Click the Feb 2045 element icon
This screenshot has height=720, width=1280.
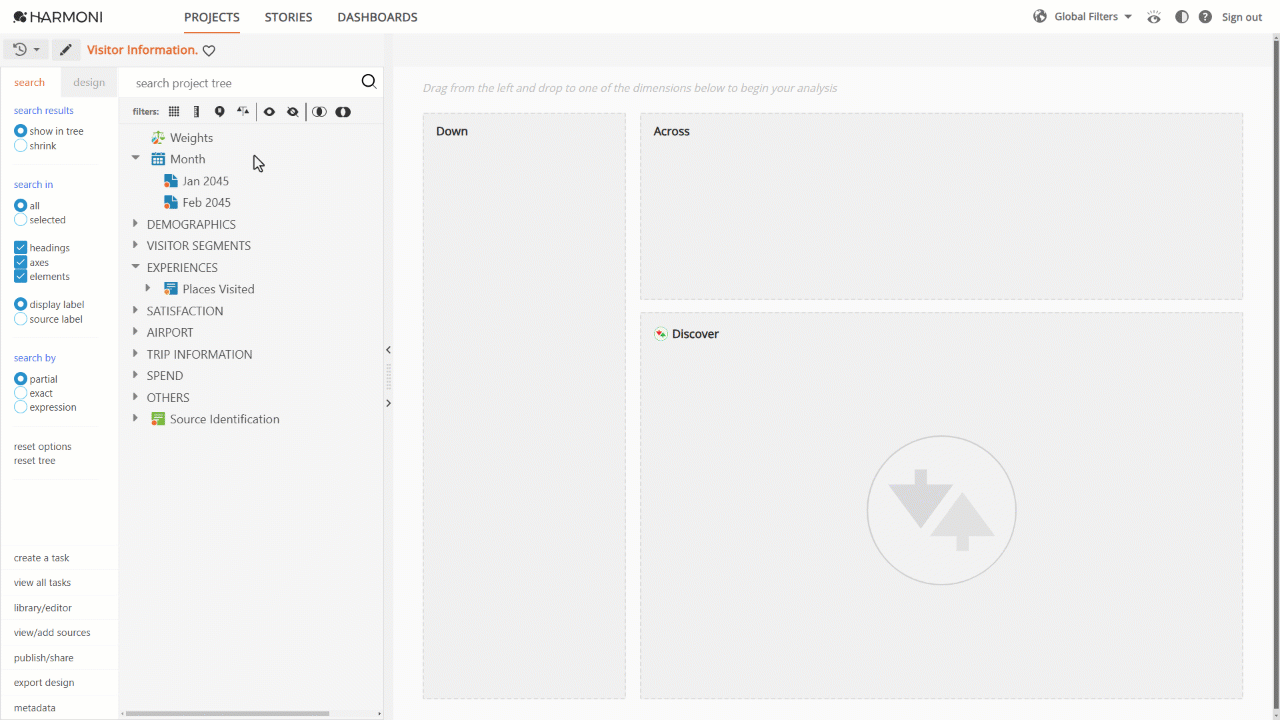coord(171,202)
